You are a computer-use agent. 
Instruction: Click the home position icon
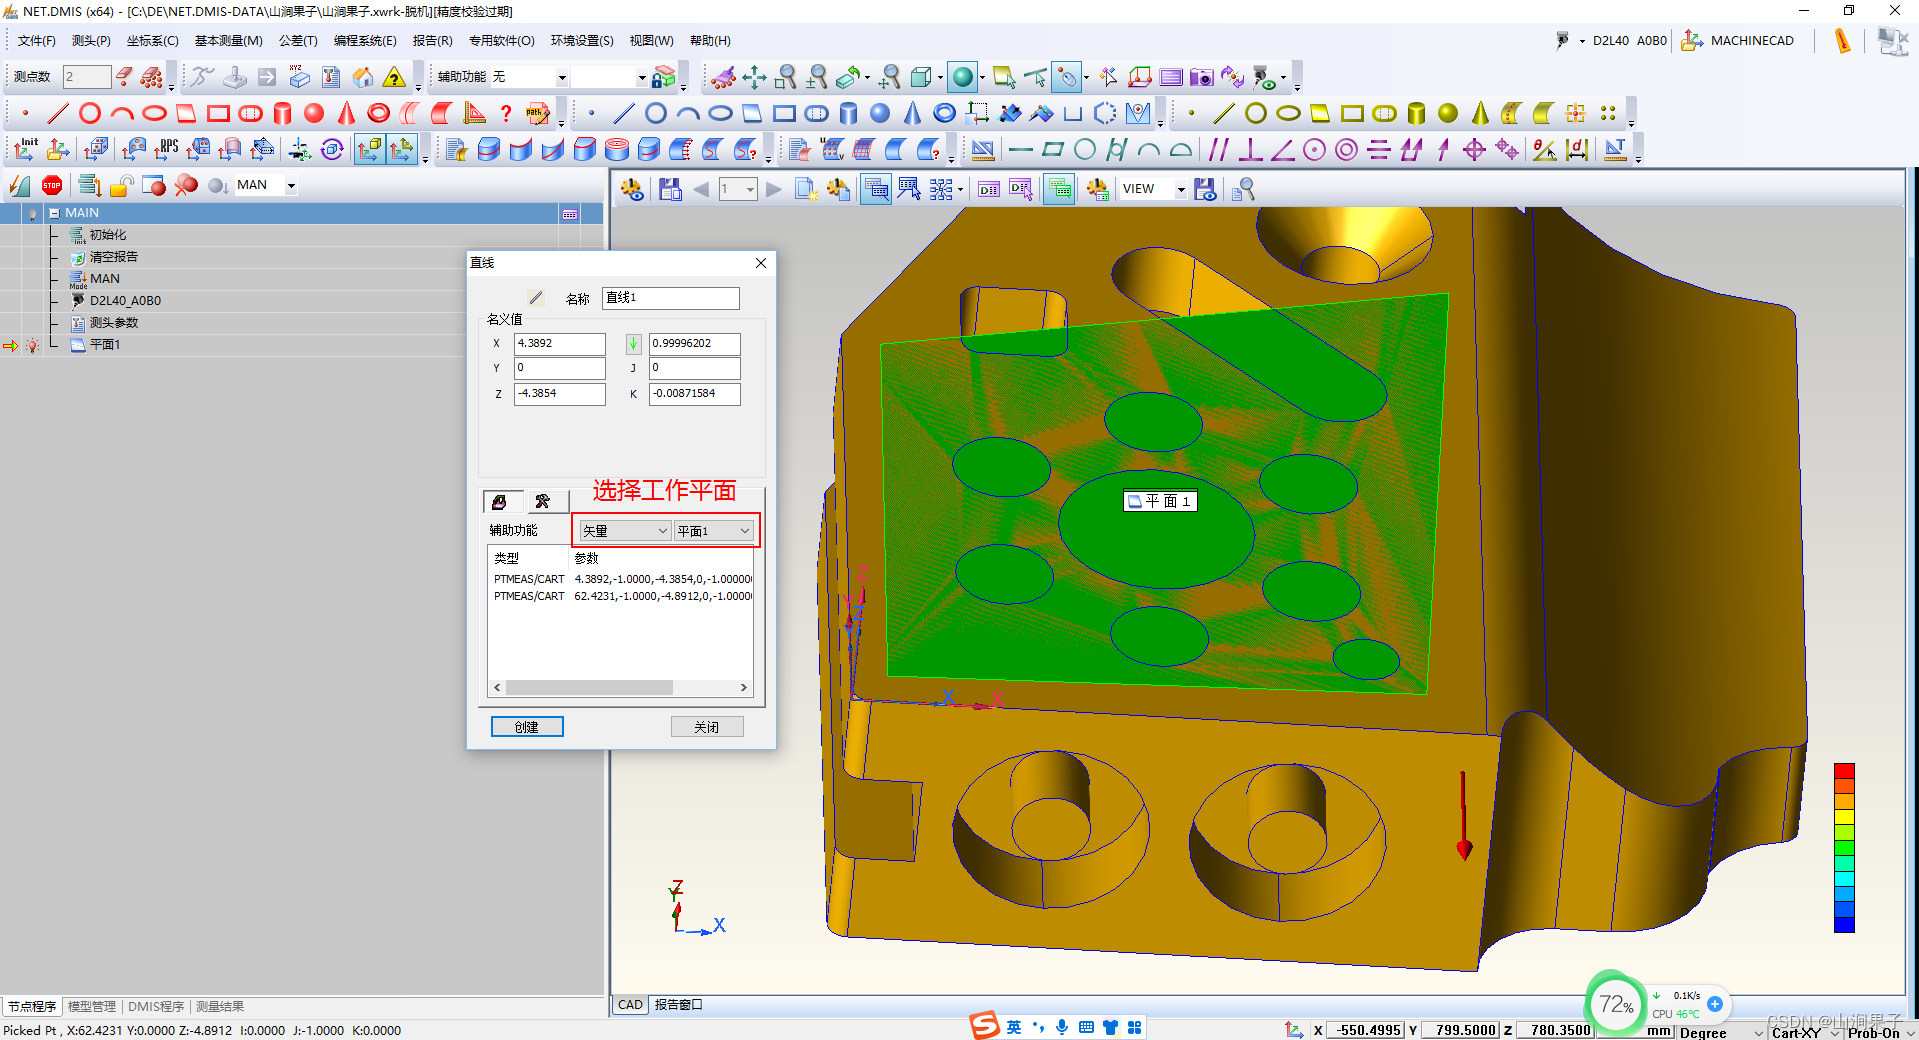click(x=363, y=77)
